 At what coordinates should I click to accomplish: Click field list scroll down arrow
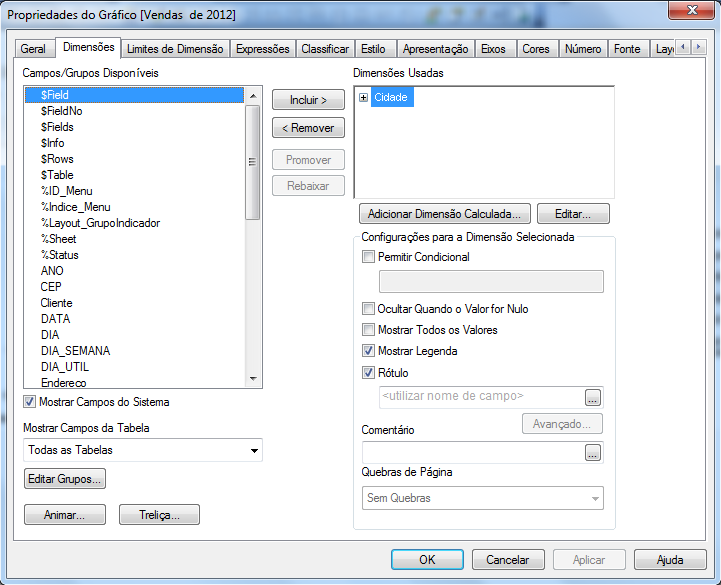(253, 379)
